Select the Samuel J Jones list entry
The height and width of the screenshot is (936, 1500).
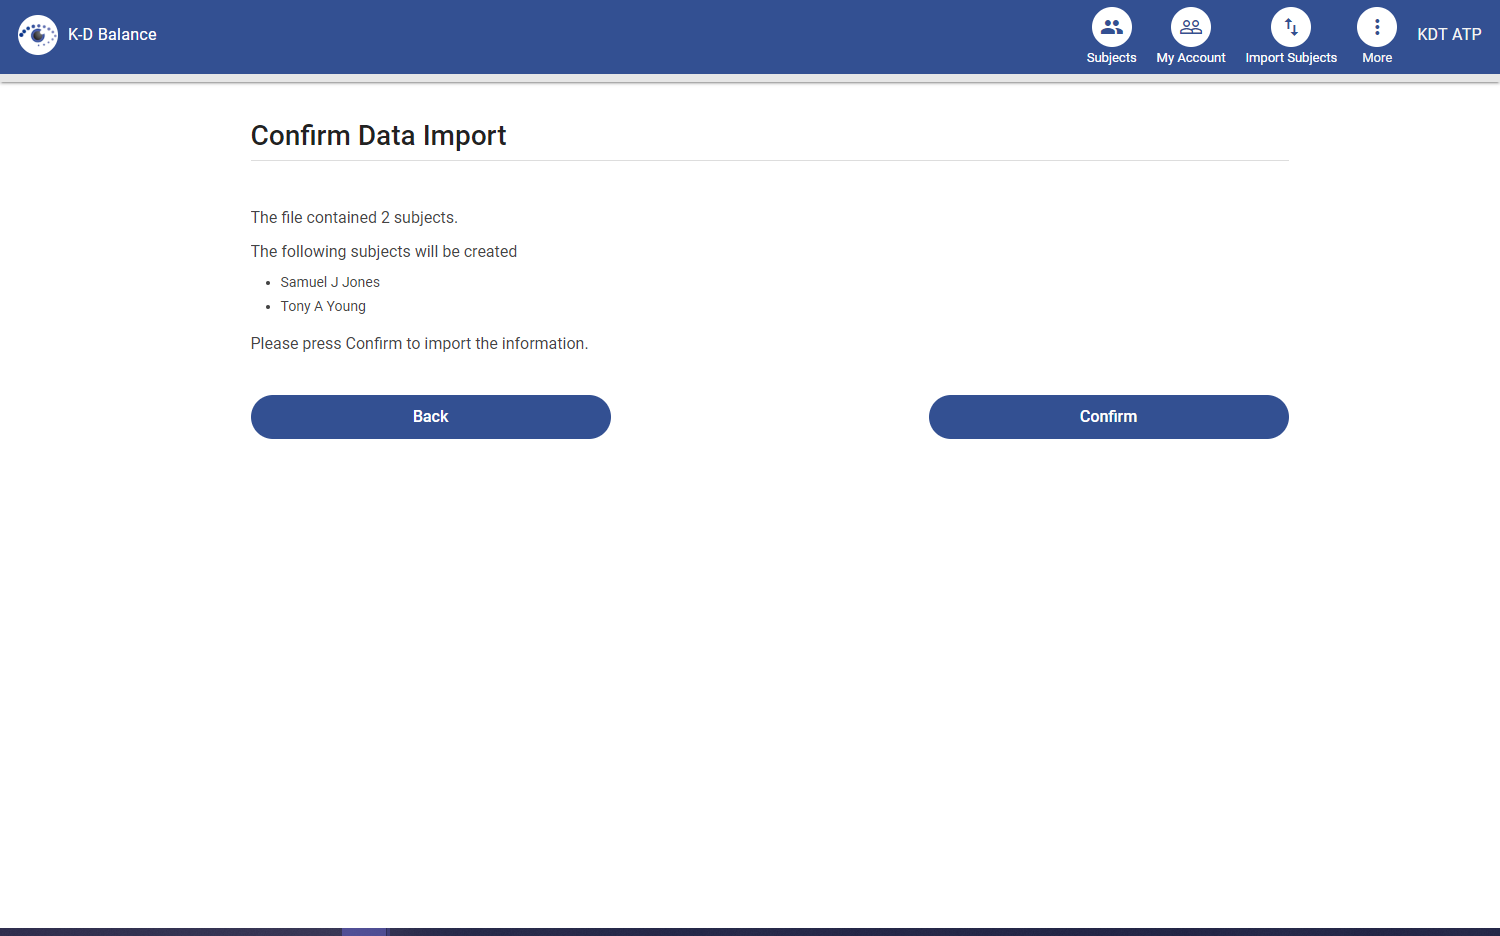(330, 282)
